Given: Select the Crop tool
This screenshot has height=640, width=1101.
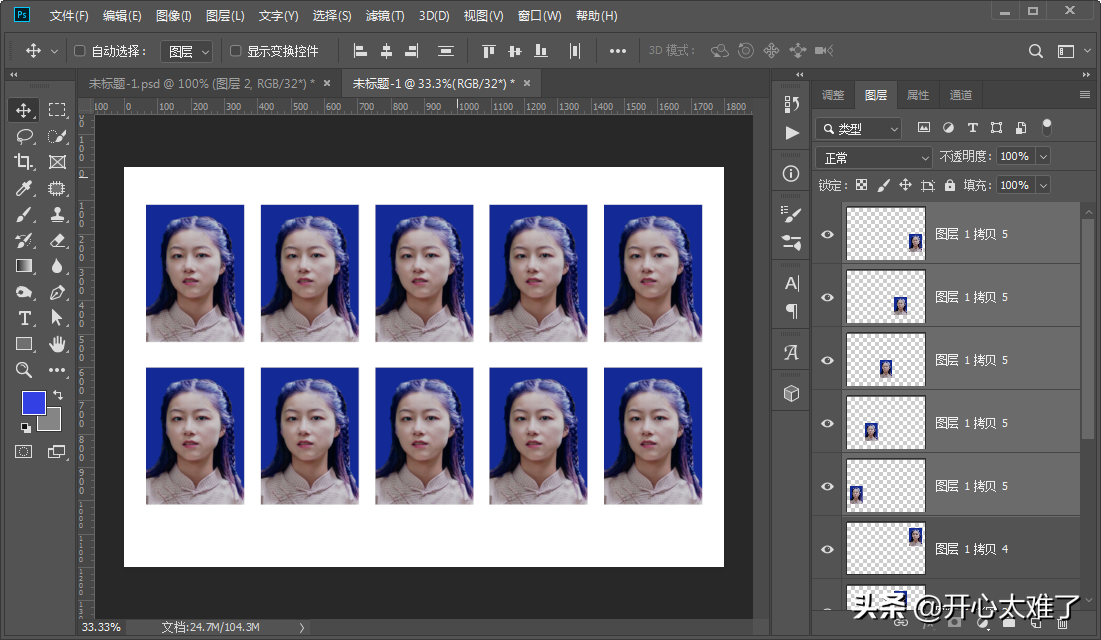Looking at the screenshot, I should click(x=24, y=162).
